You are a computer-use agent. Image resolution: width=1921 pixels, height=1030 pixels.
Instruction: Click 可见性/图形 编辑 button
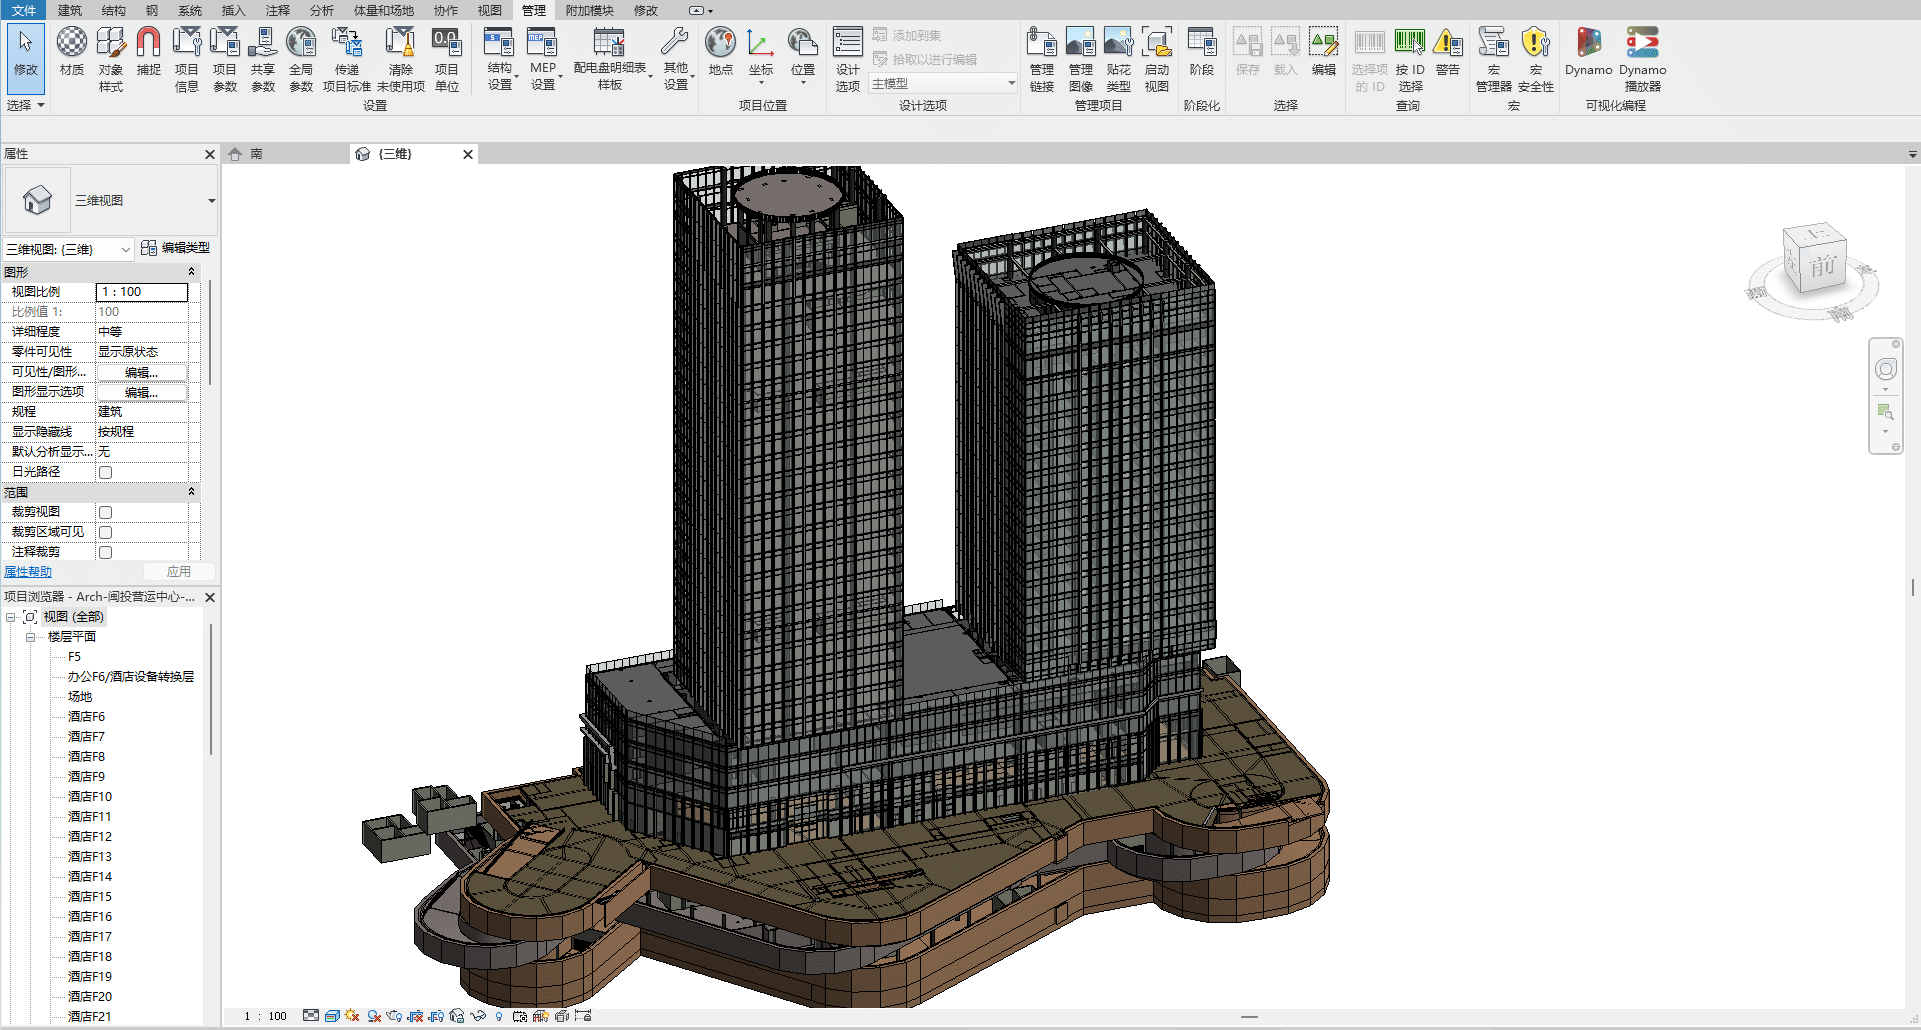[x=141, y=372]
